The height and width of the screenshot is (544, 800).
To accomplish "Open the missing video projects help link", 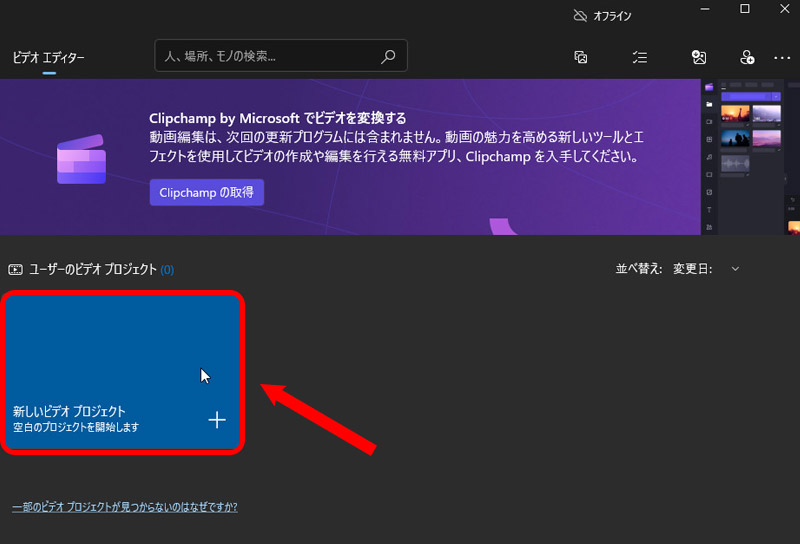I will click(124, 507).
